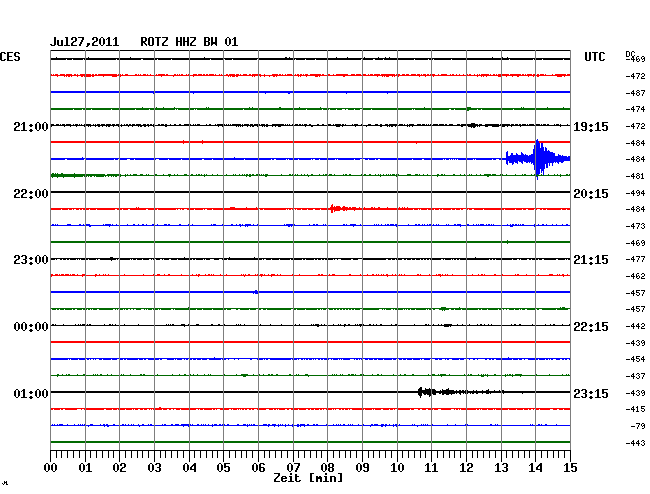Select the DC offset value -474
Image resolution: width=650 pixels, height=494 pixels.
[x=635, y=109]
